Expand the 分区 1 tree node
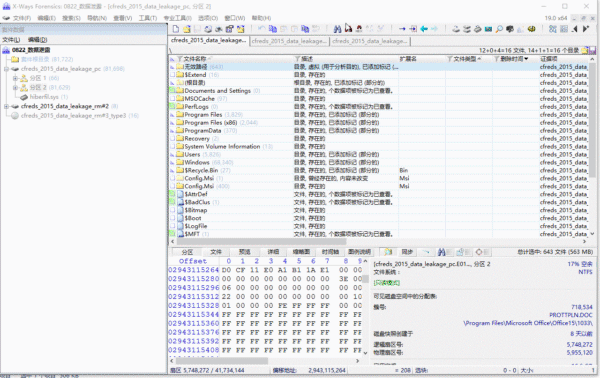The width and height of the screenshot is (600, 378). click(x=15, y=78)
